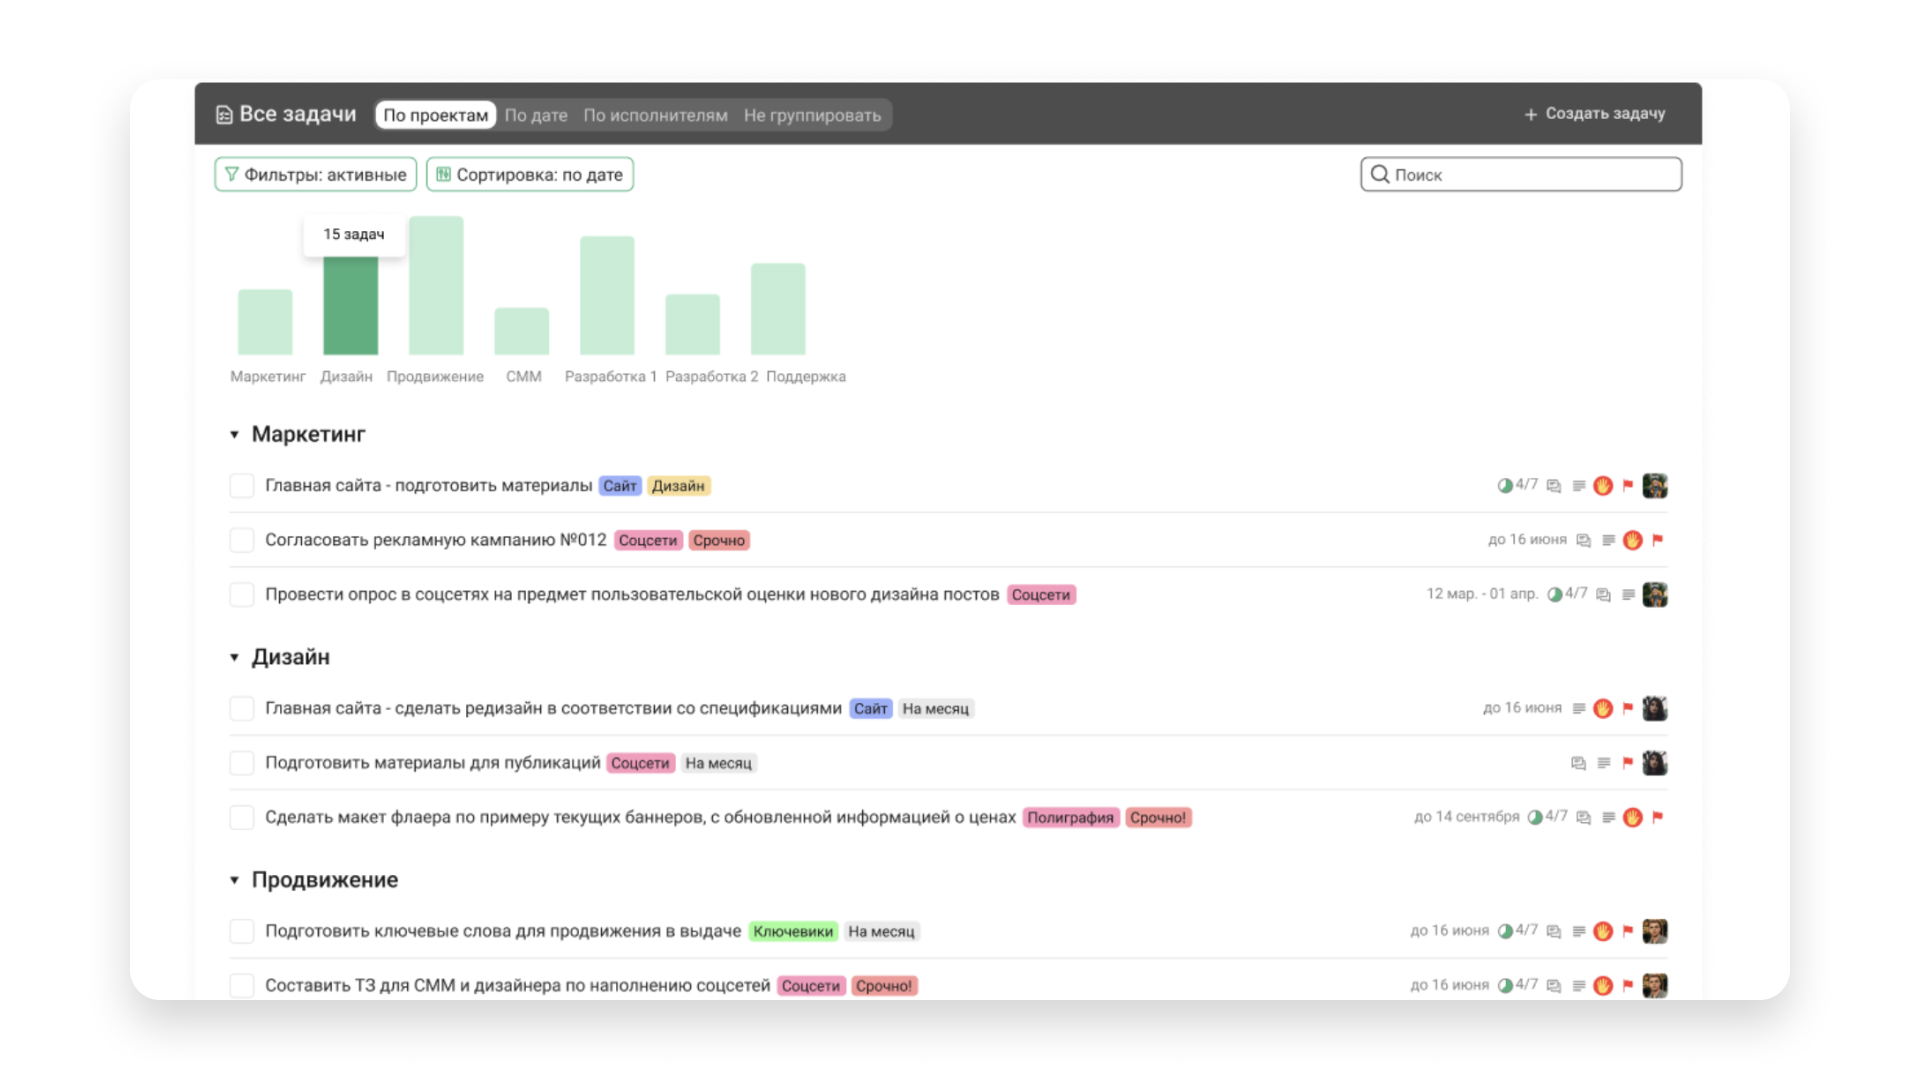The height and width of the screenshot is (1080, 1920).
Task: Click the red flag on 'Подготовить ключевые слова' row
Action: pos(1627,931)
